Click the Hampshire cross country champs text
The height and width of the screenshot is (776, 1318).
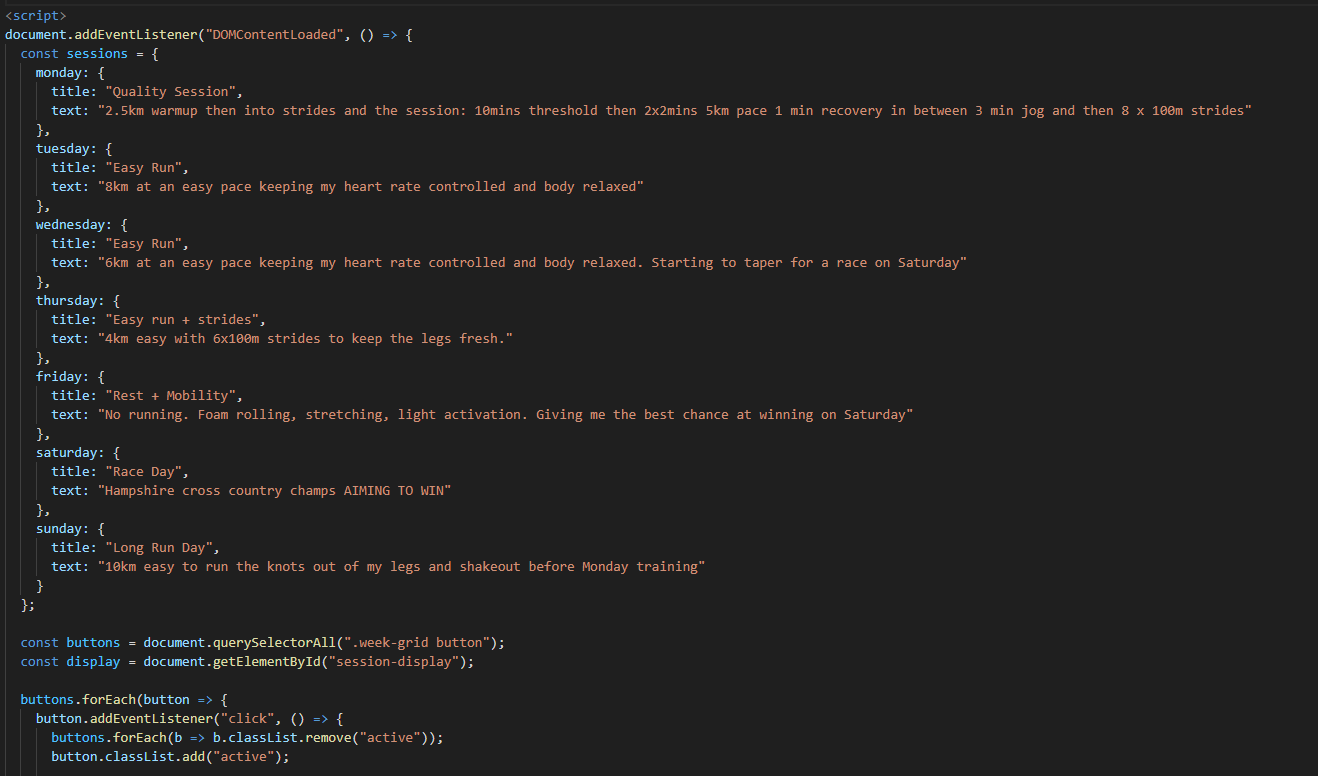[275, 491]
